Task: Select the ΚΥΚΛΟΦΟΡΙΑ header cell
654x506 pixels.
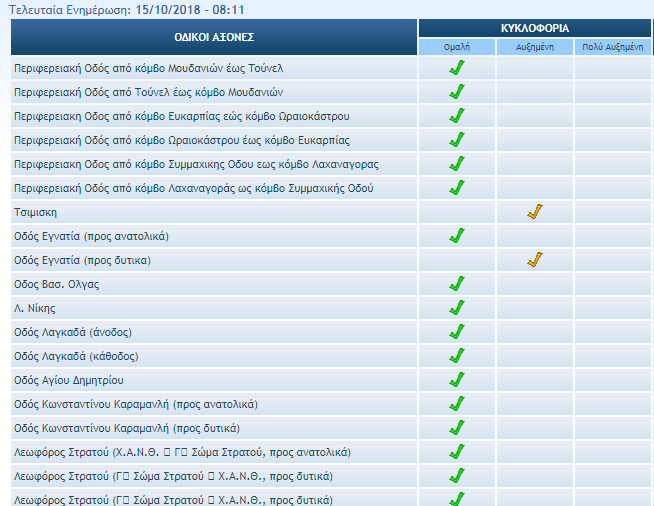Action: [535, 28]
